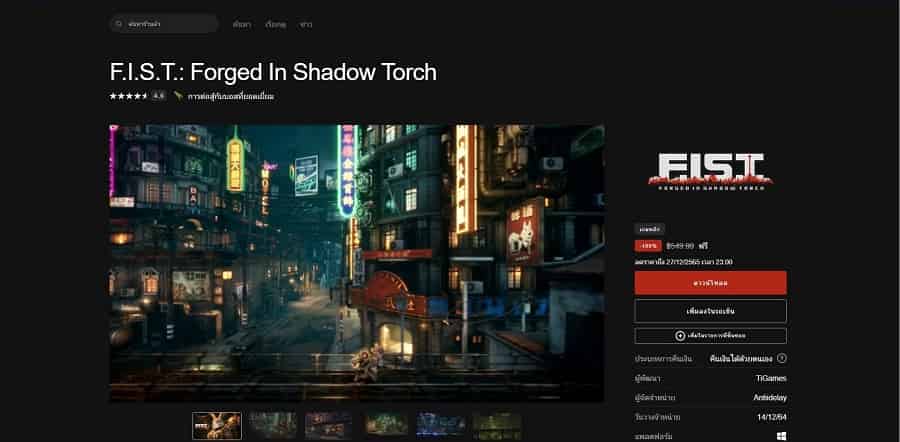The height and width of the screenshot is (442, 900).
Task: Click the red -100% discount badge
Action: (648, 246)
